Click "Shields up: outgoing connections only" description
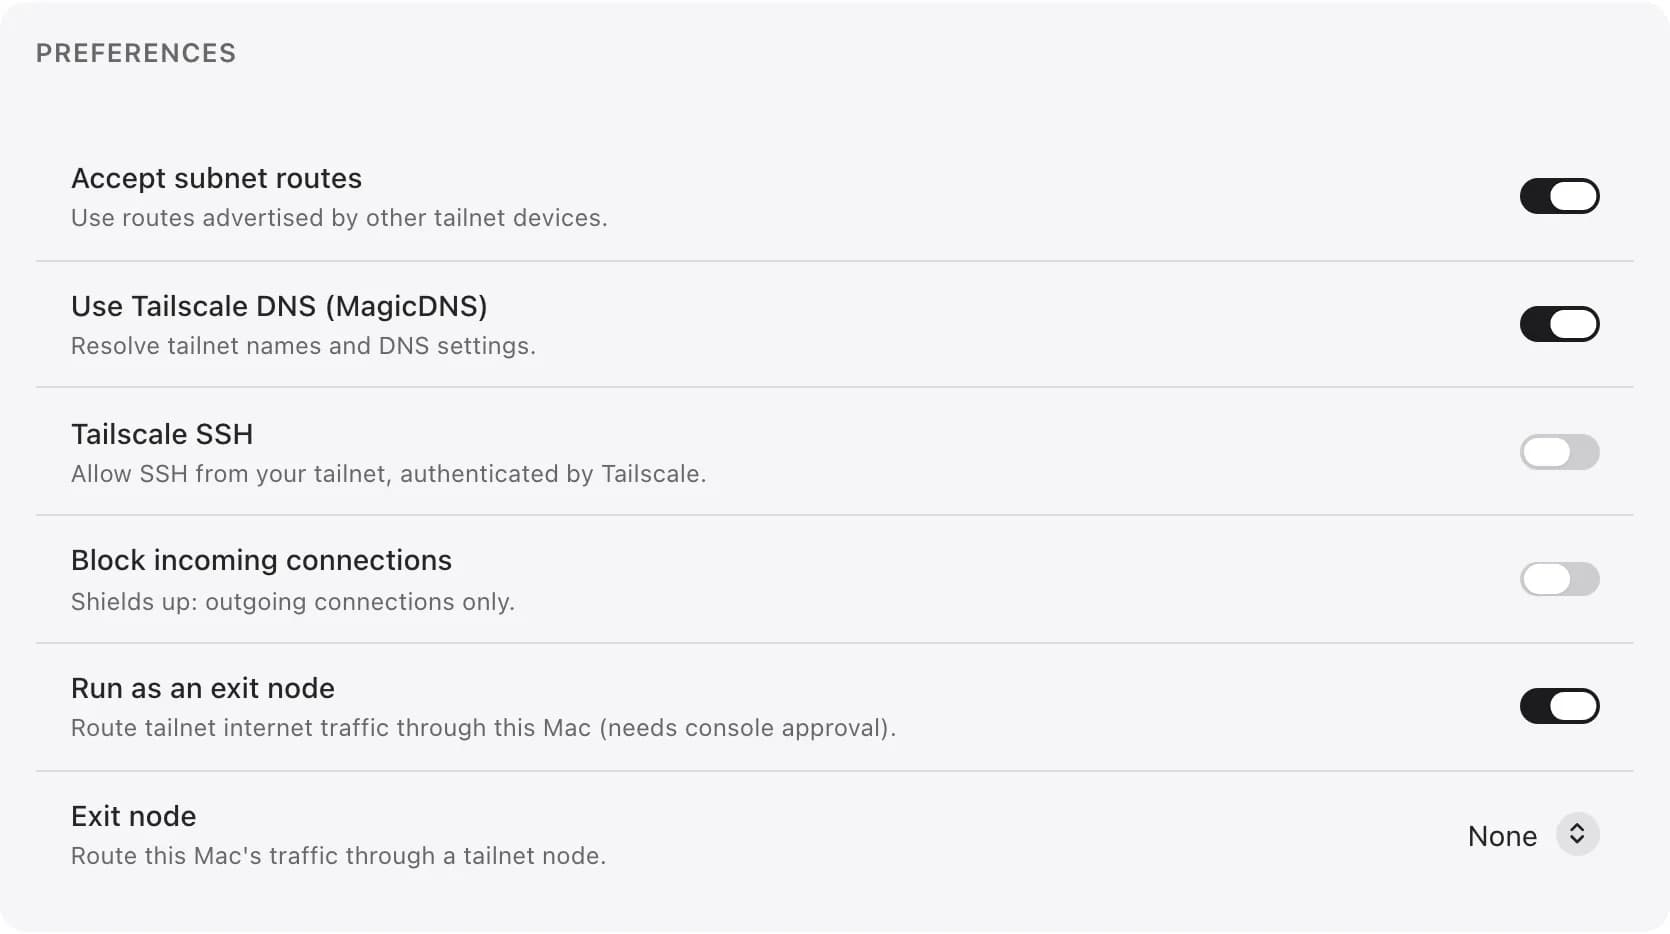The height and width of the screenshot is (934, 1670). 292,602
